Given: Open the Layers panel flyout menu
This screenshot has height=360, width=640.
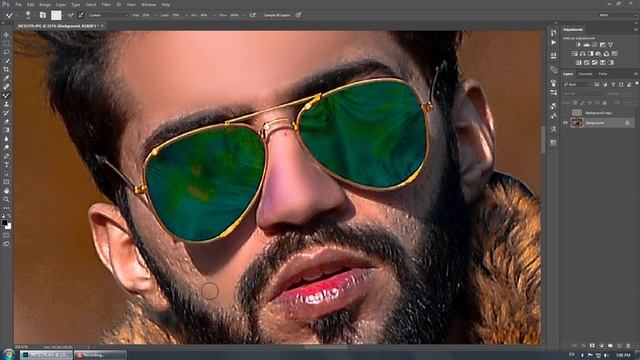Looking at the screenshot, I should pyautogui.click(x=636, y=74).
